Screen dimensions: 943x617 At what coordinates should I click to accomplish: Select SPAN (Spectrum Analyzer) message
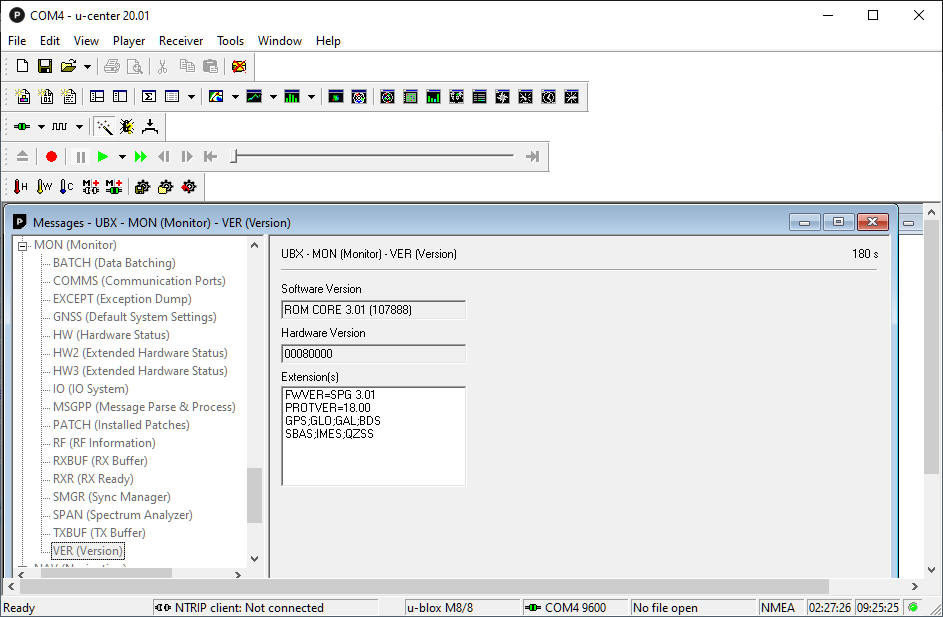(123, 515)
